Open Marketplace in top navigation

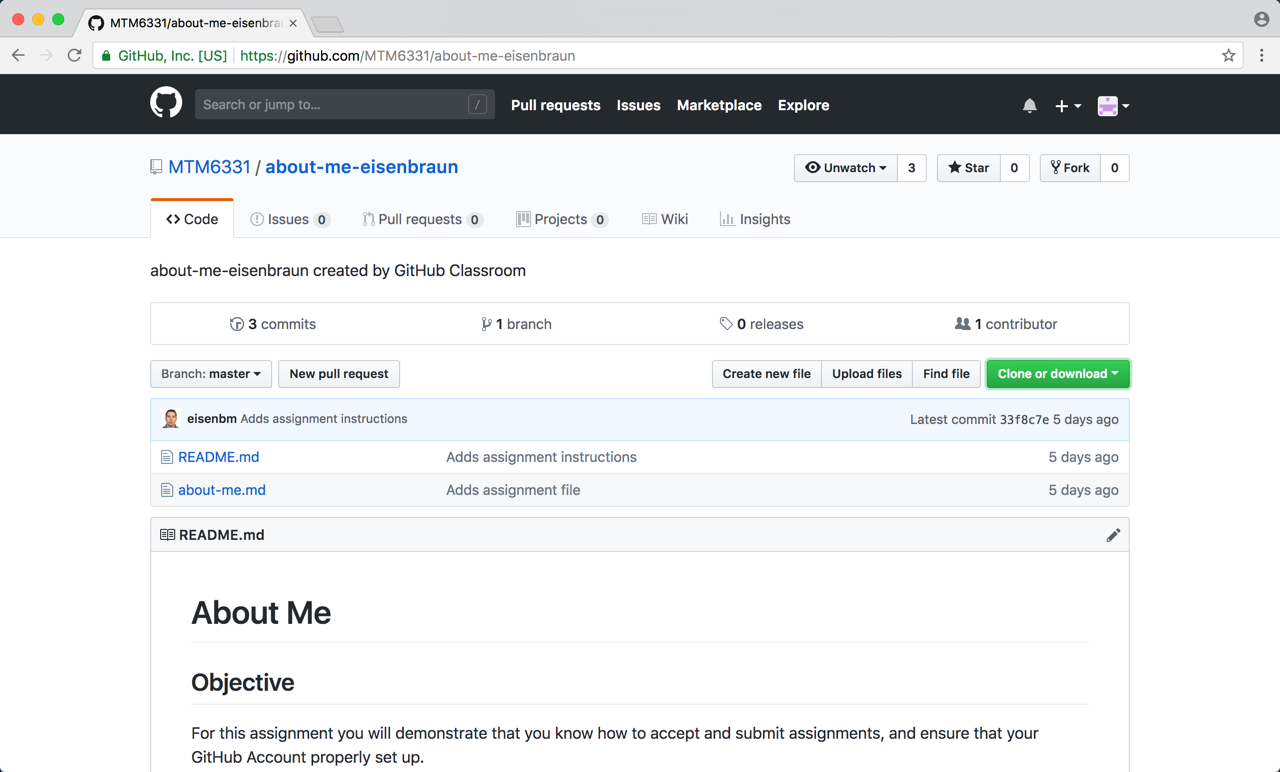[719, 105]
